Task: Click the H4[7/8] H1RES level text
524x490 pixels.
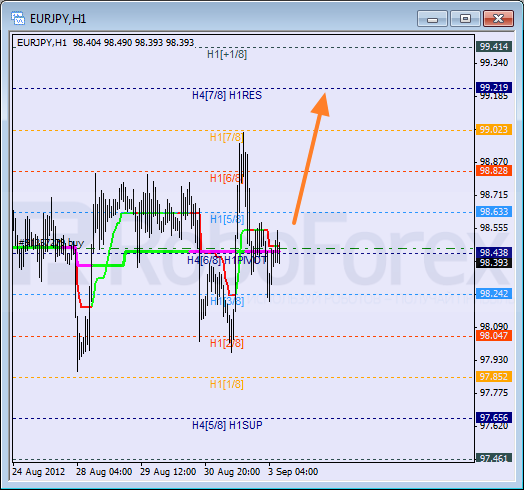Action: coord(227,96)
